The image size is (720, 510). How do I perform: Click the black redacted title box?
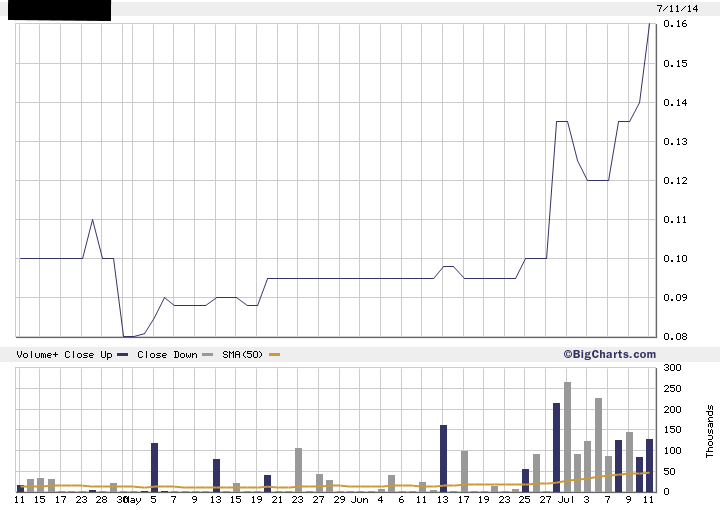point(55,11)
